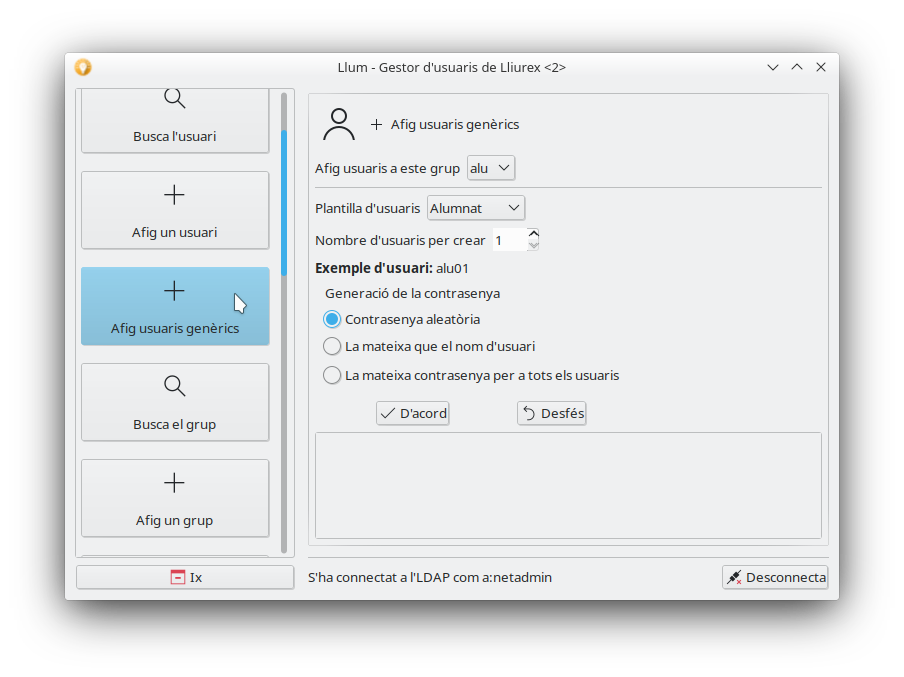Screen dimensions: 904x677
Task: Click the Desconnecta button
Action: pos(775,577)
